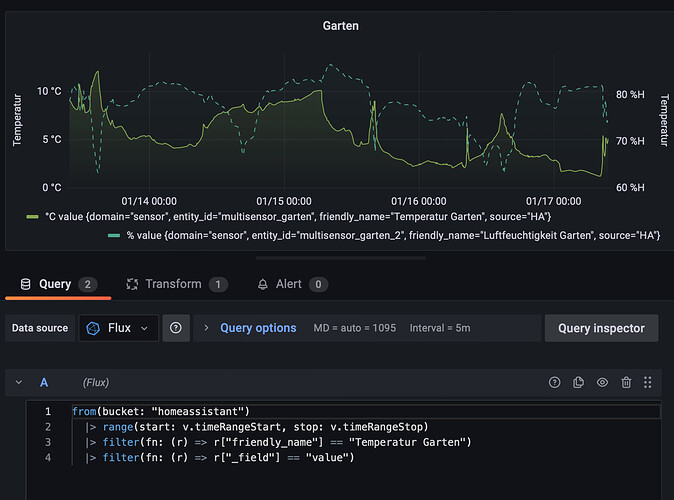Click the Alert bell icon
674x500 pixels.
coord(263,285)
